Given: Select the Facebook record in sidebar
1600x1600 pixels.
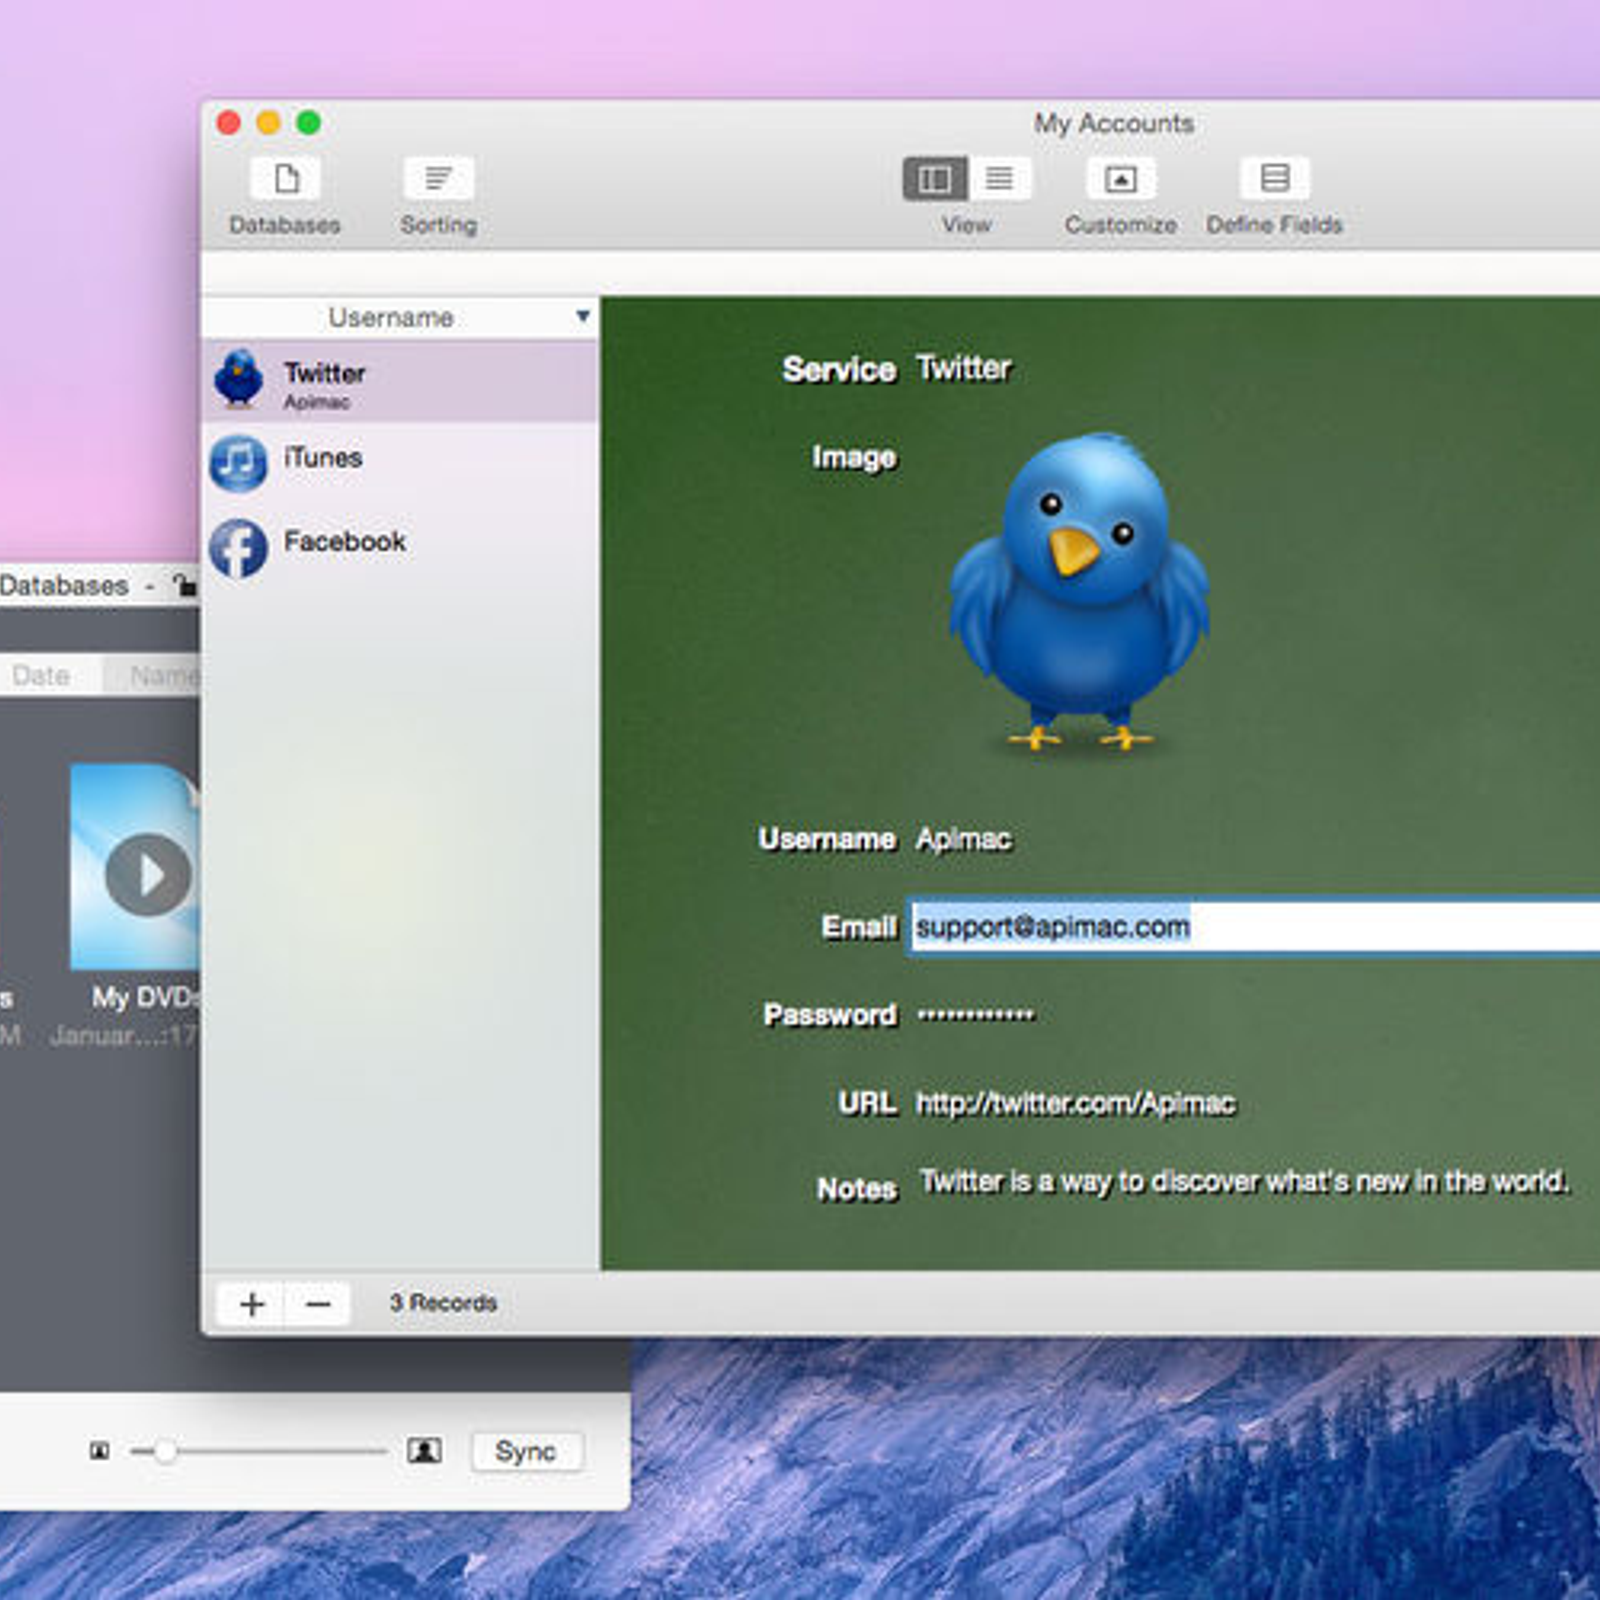Looking at the screenshot, I should point(400,547).
